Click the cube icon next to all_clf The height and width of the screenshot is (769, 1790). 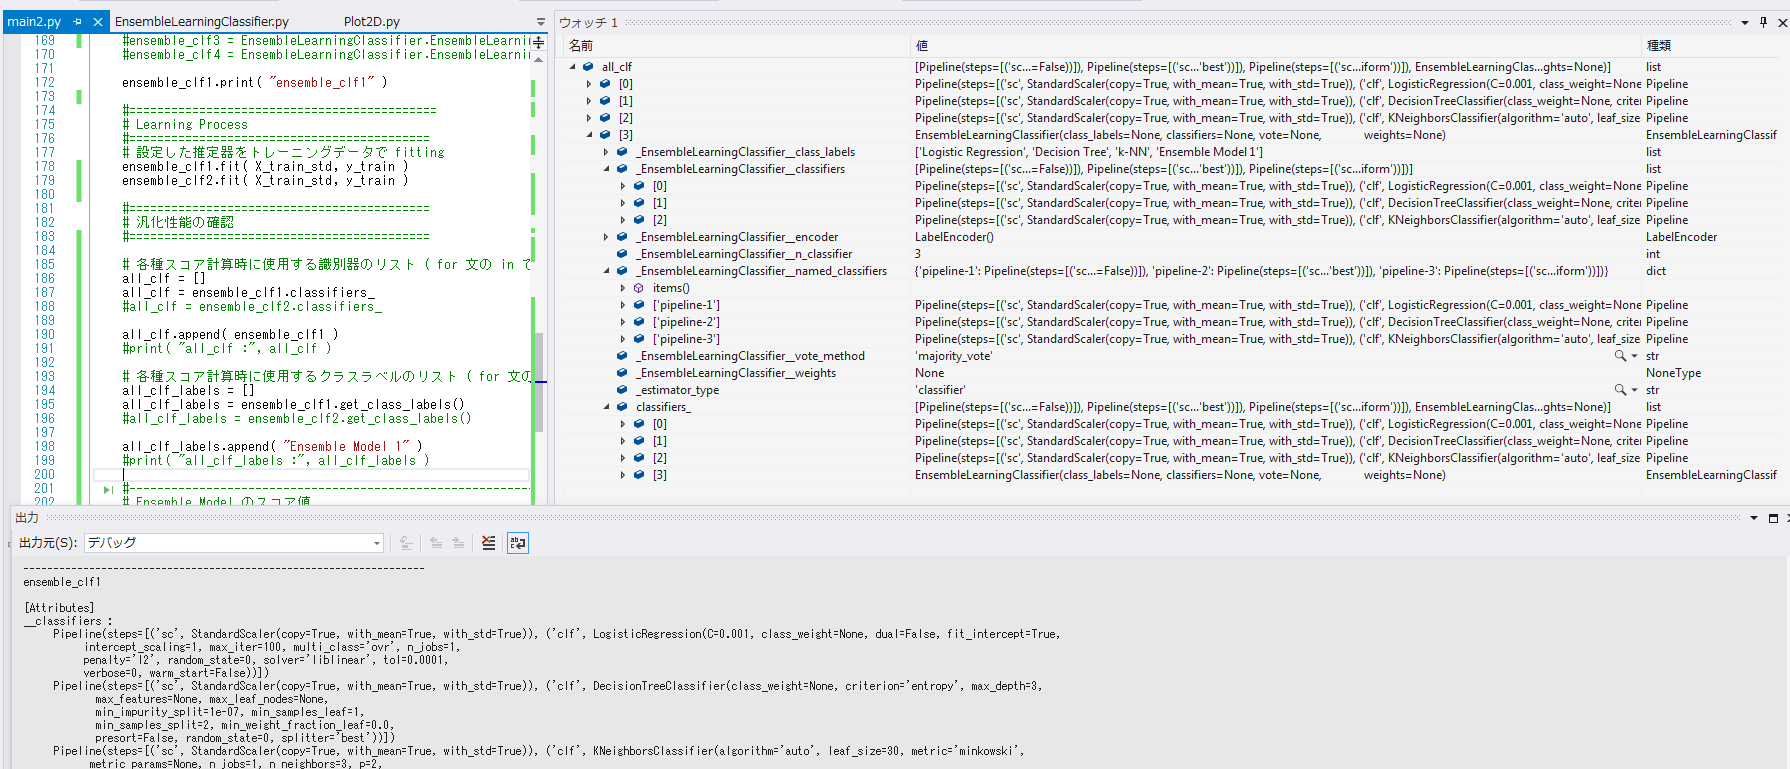click(x=588, y=67)
